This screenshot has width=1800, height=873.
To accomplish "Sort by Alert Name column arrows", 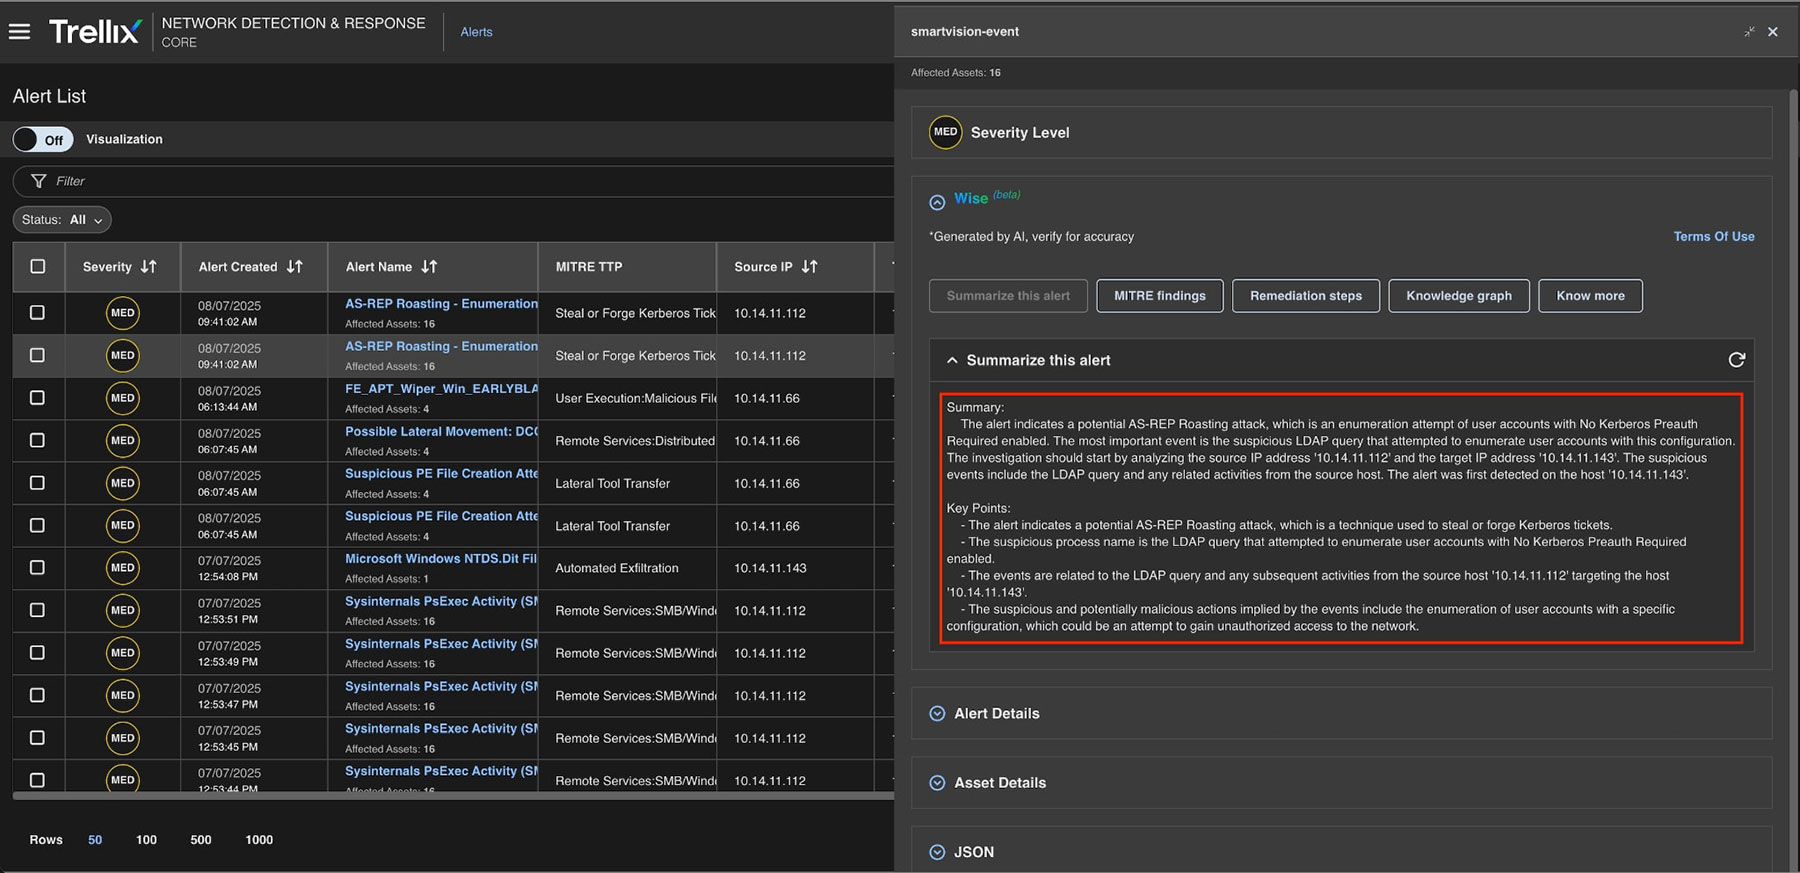I will pyautogui.click(x=429, y=267).
